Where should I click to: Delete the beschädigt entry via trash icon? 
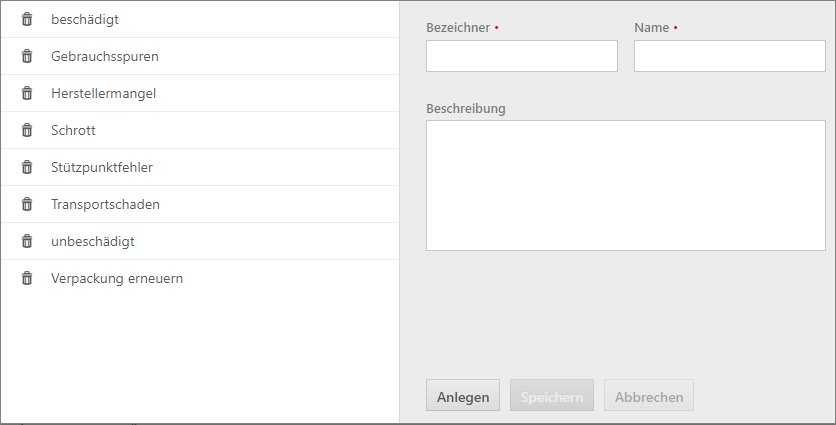[x=27, y=19]
